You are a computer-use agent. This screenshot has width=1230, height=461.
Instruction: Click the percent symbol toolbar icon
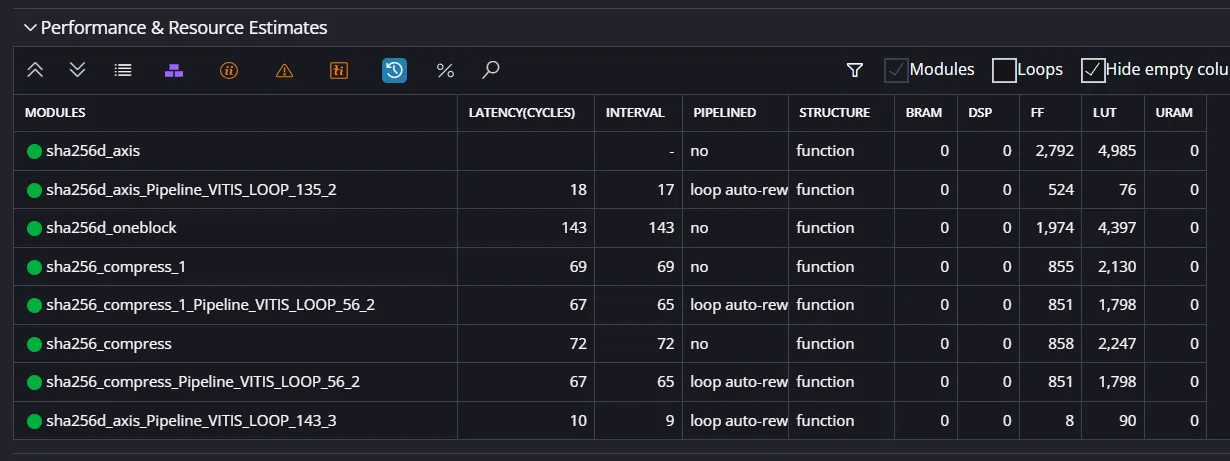(445, 70)
